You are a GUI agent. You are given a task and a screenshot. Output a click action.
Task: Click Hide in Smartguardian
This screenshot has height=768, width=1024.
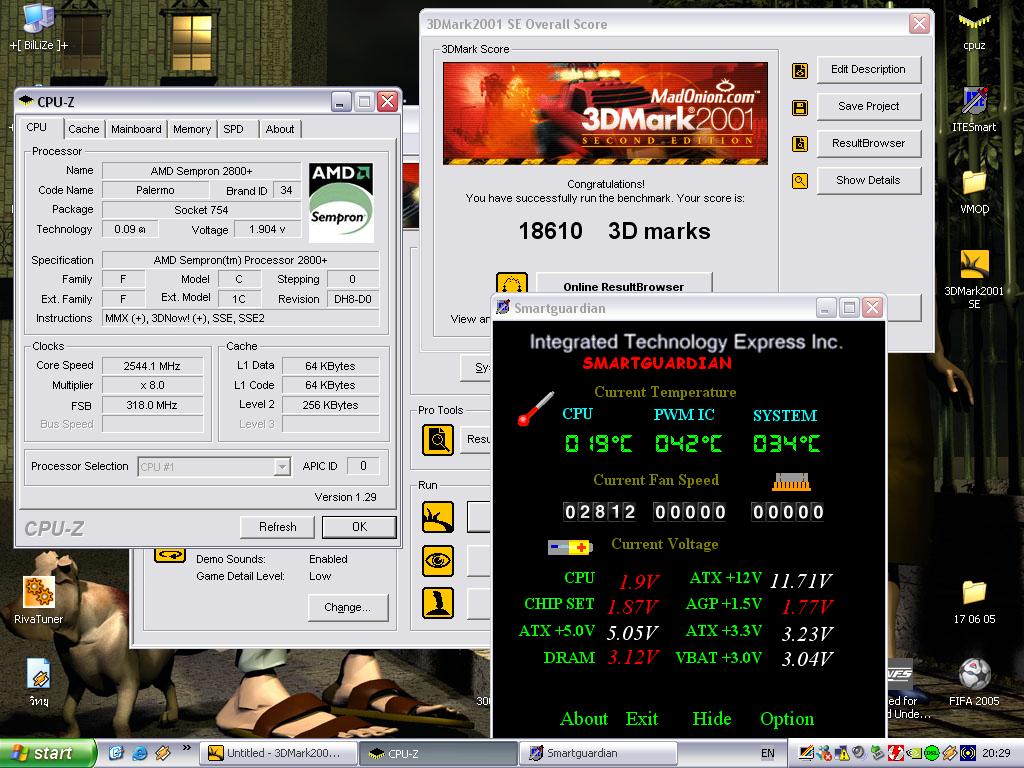click(x=712, y=718)
